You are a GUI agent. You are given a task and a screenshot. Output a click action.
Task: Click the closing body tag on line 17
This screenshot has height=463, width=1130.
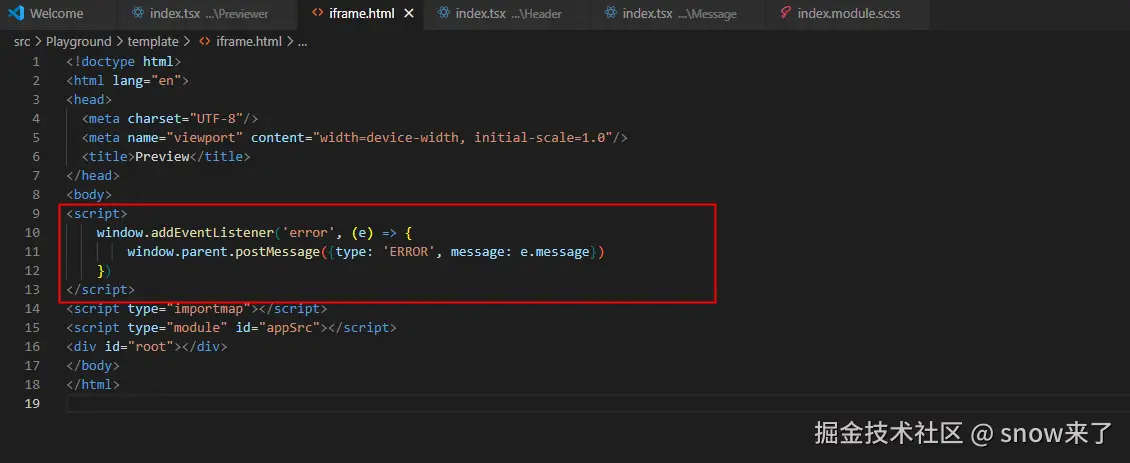[x=93, y=366]
